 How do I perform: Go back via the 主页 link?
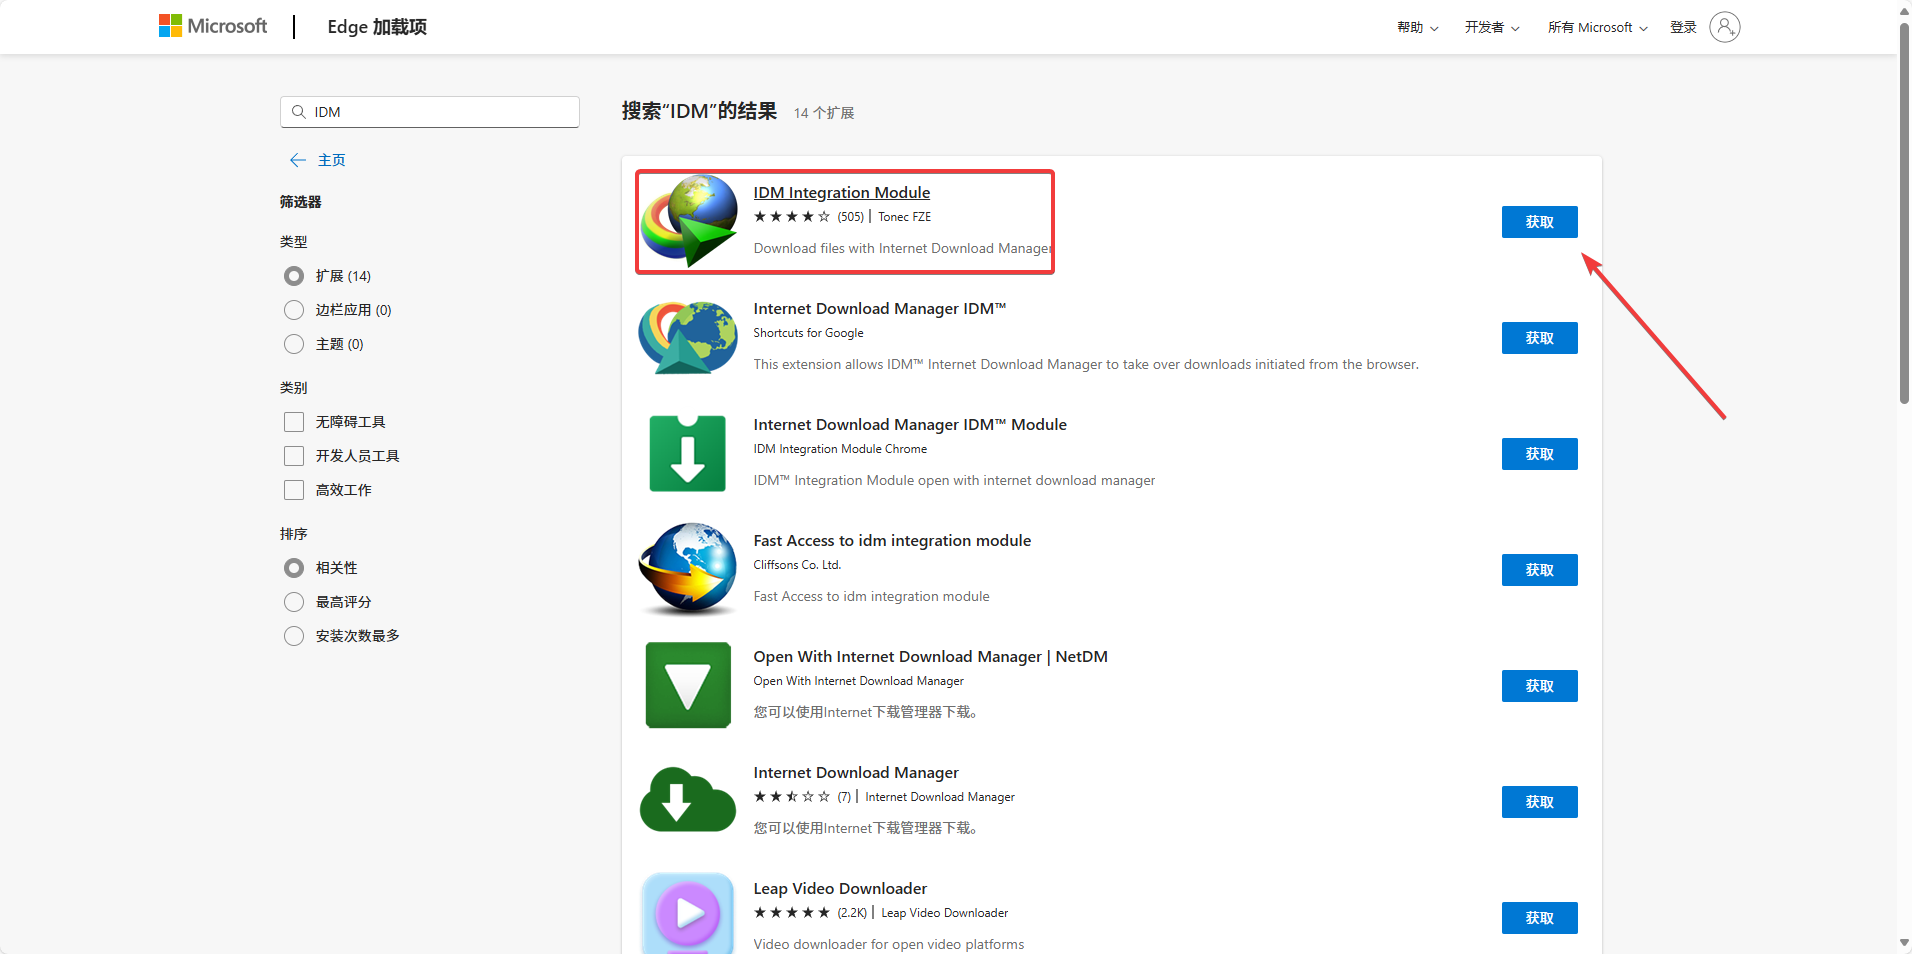pos(330,160)
